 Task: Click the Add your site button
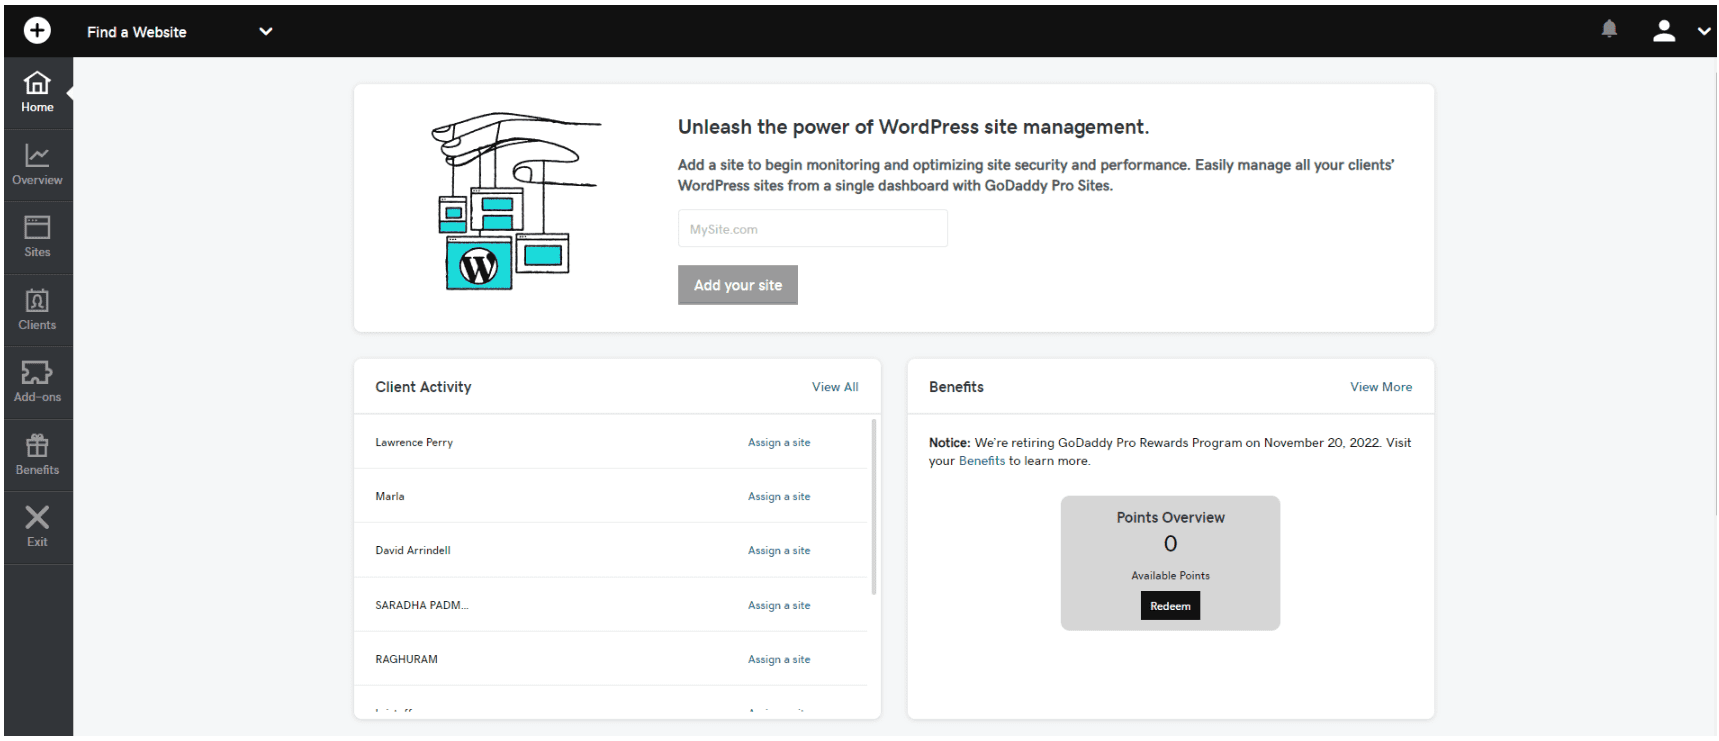coord(738,285)
